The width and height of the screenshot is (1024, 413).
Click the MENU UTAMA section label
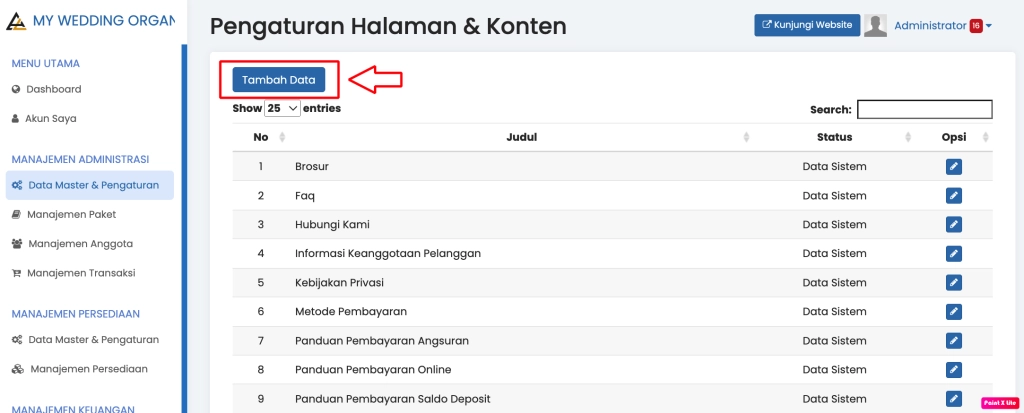tap(46, 63)
